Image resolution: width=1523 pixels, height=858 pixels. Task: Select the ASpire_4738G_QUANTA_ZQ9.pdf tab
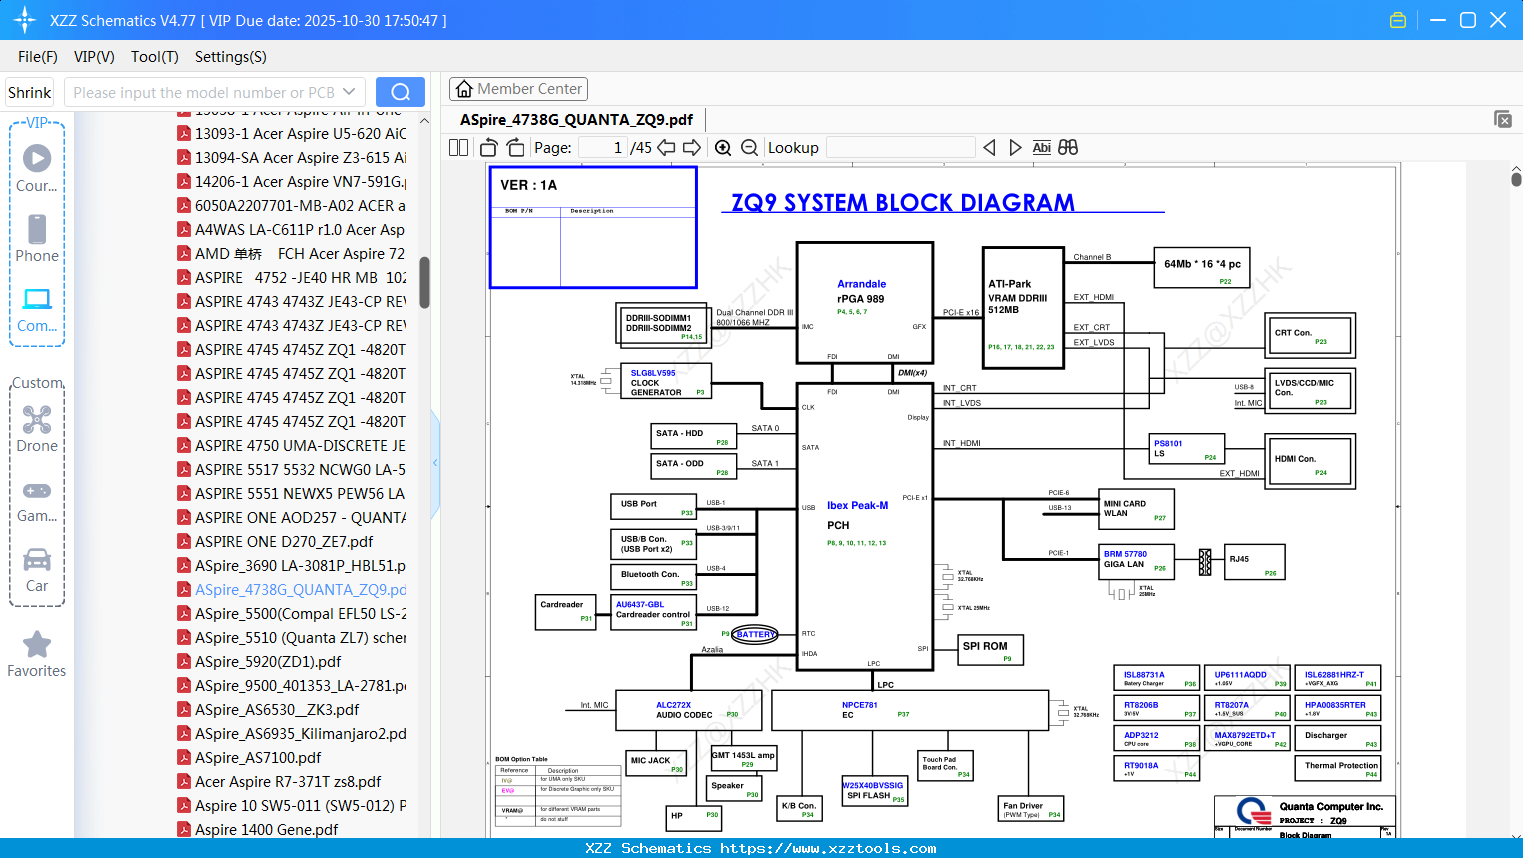point(576,120)
